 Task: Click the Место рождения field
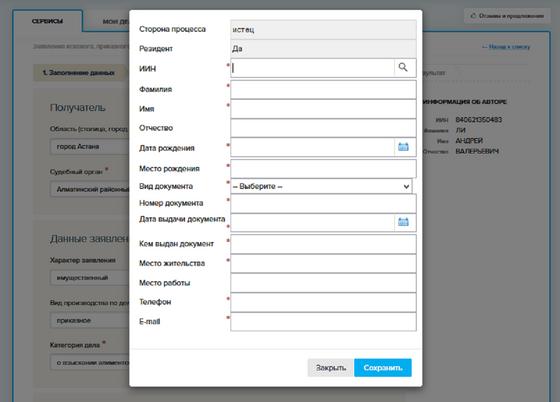(x=323, y=169)
